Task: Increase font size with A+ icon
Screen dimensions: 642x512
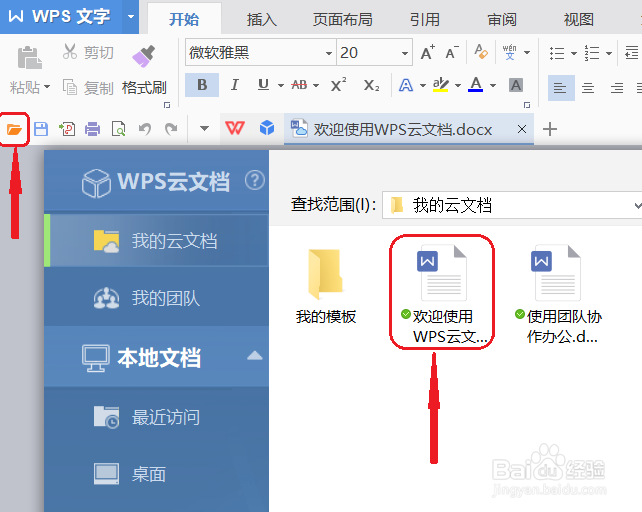Action: pyautogui.click(x=428, y=52)
